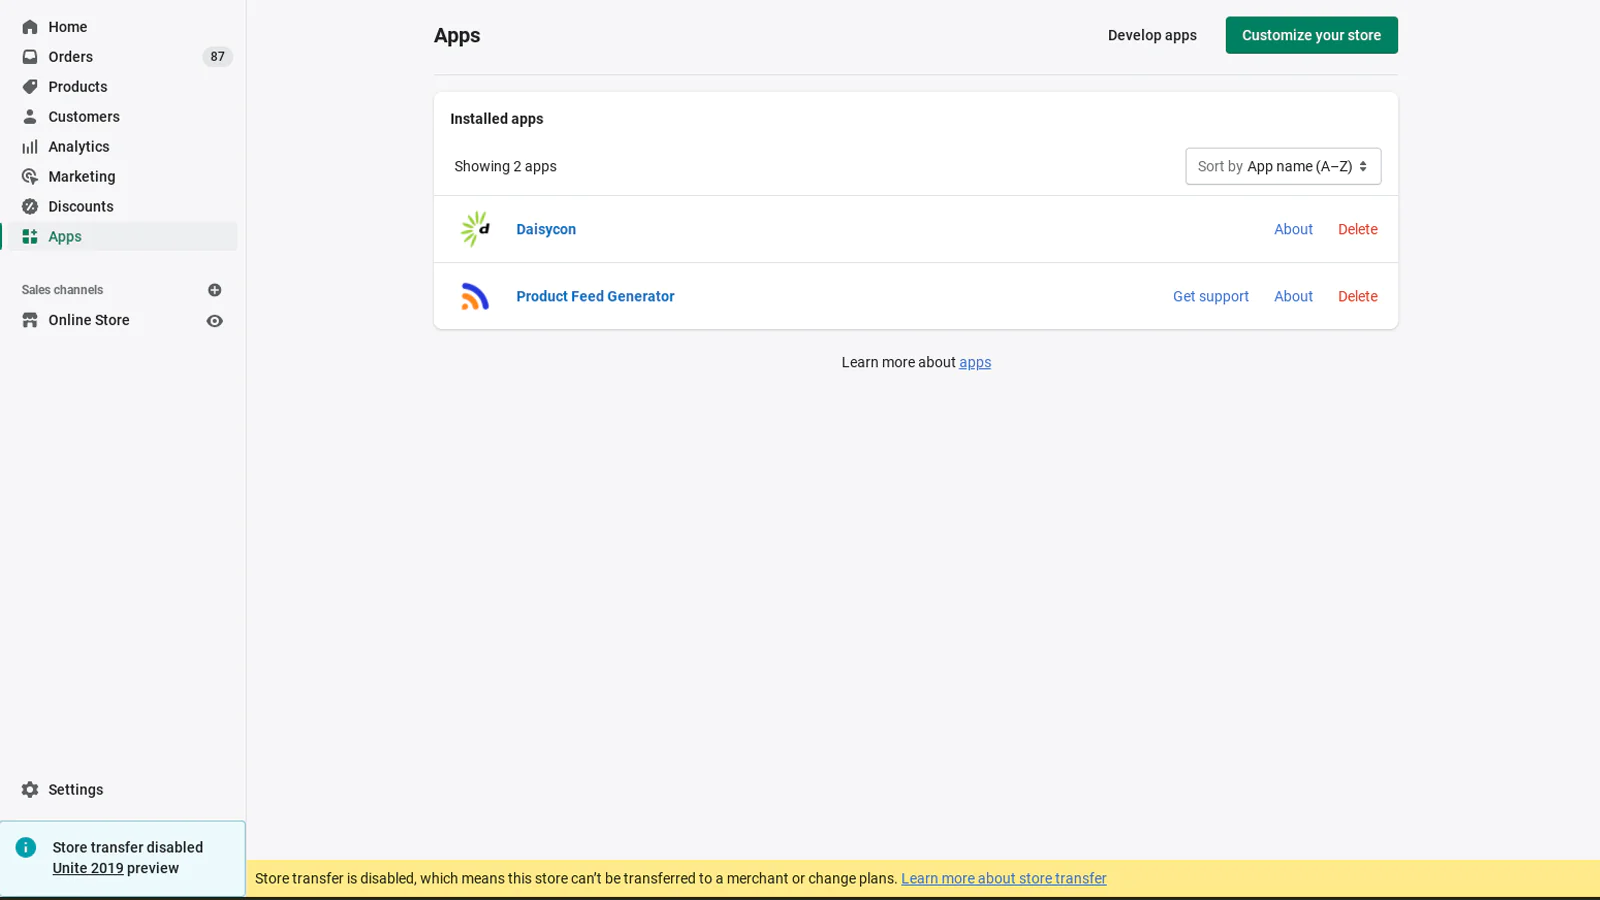Click the Home house icon in sidebar
The image size is (1600, 900).
tap(30, 27)
